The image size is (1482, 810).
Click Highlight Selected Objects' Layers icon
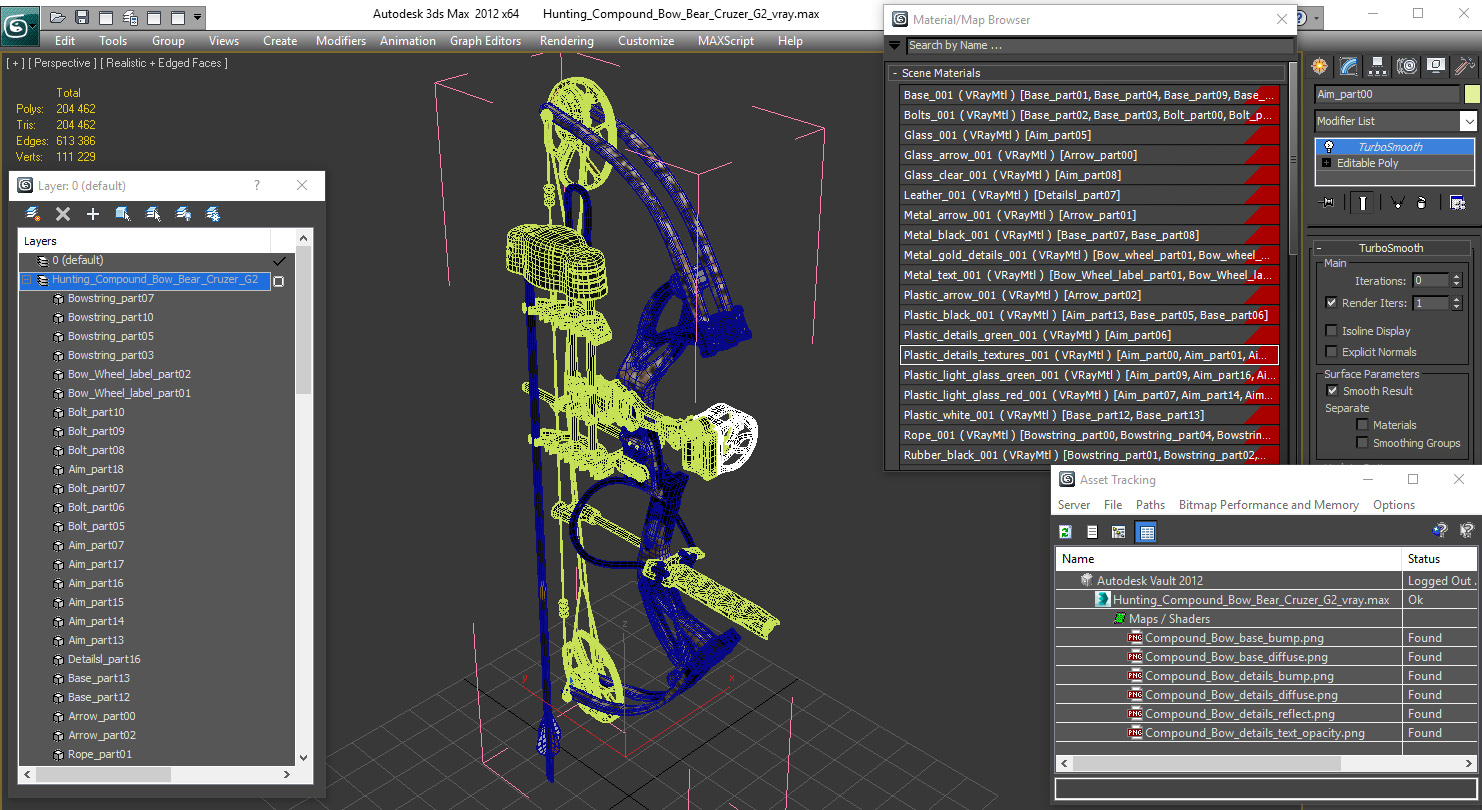[153, 214]
